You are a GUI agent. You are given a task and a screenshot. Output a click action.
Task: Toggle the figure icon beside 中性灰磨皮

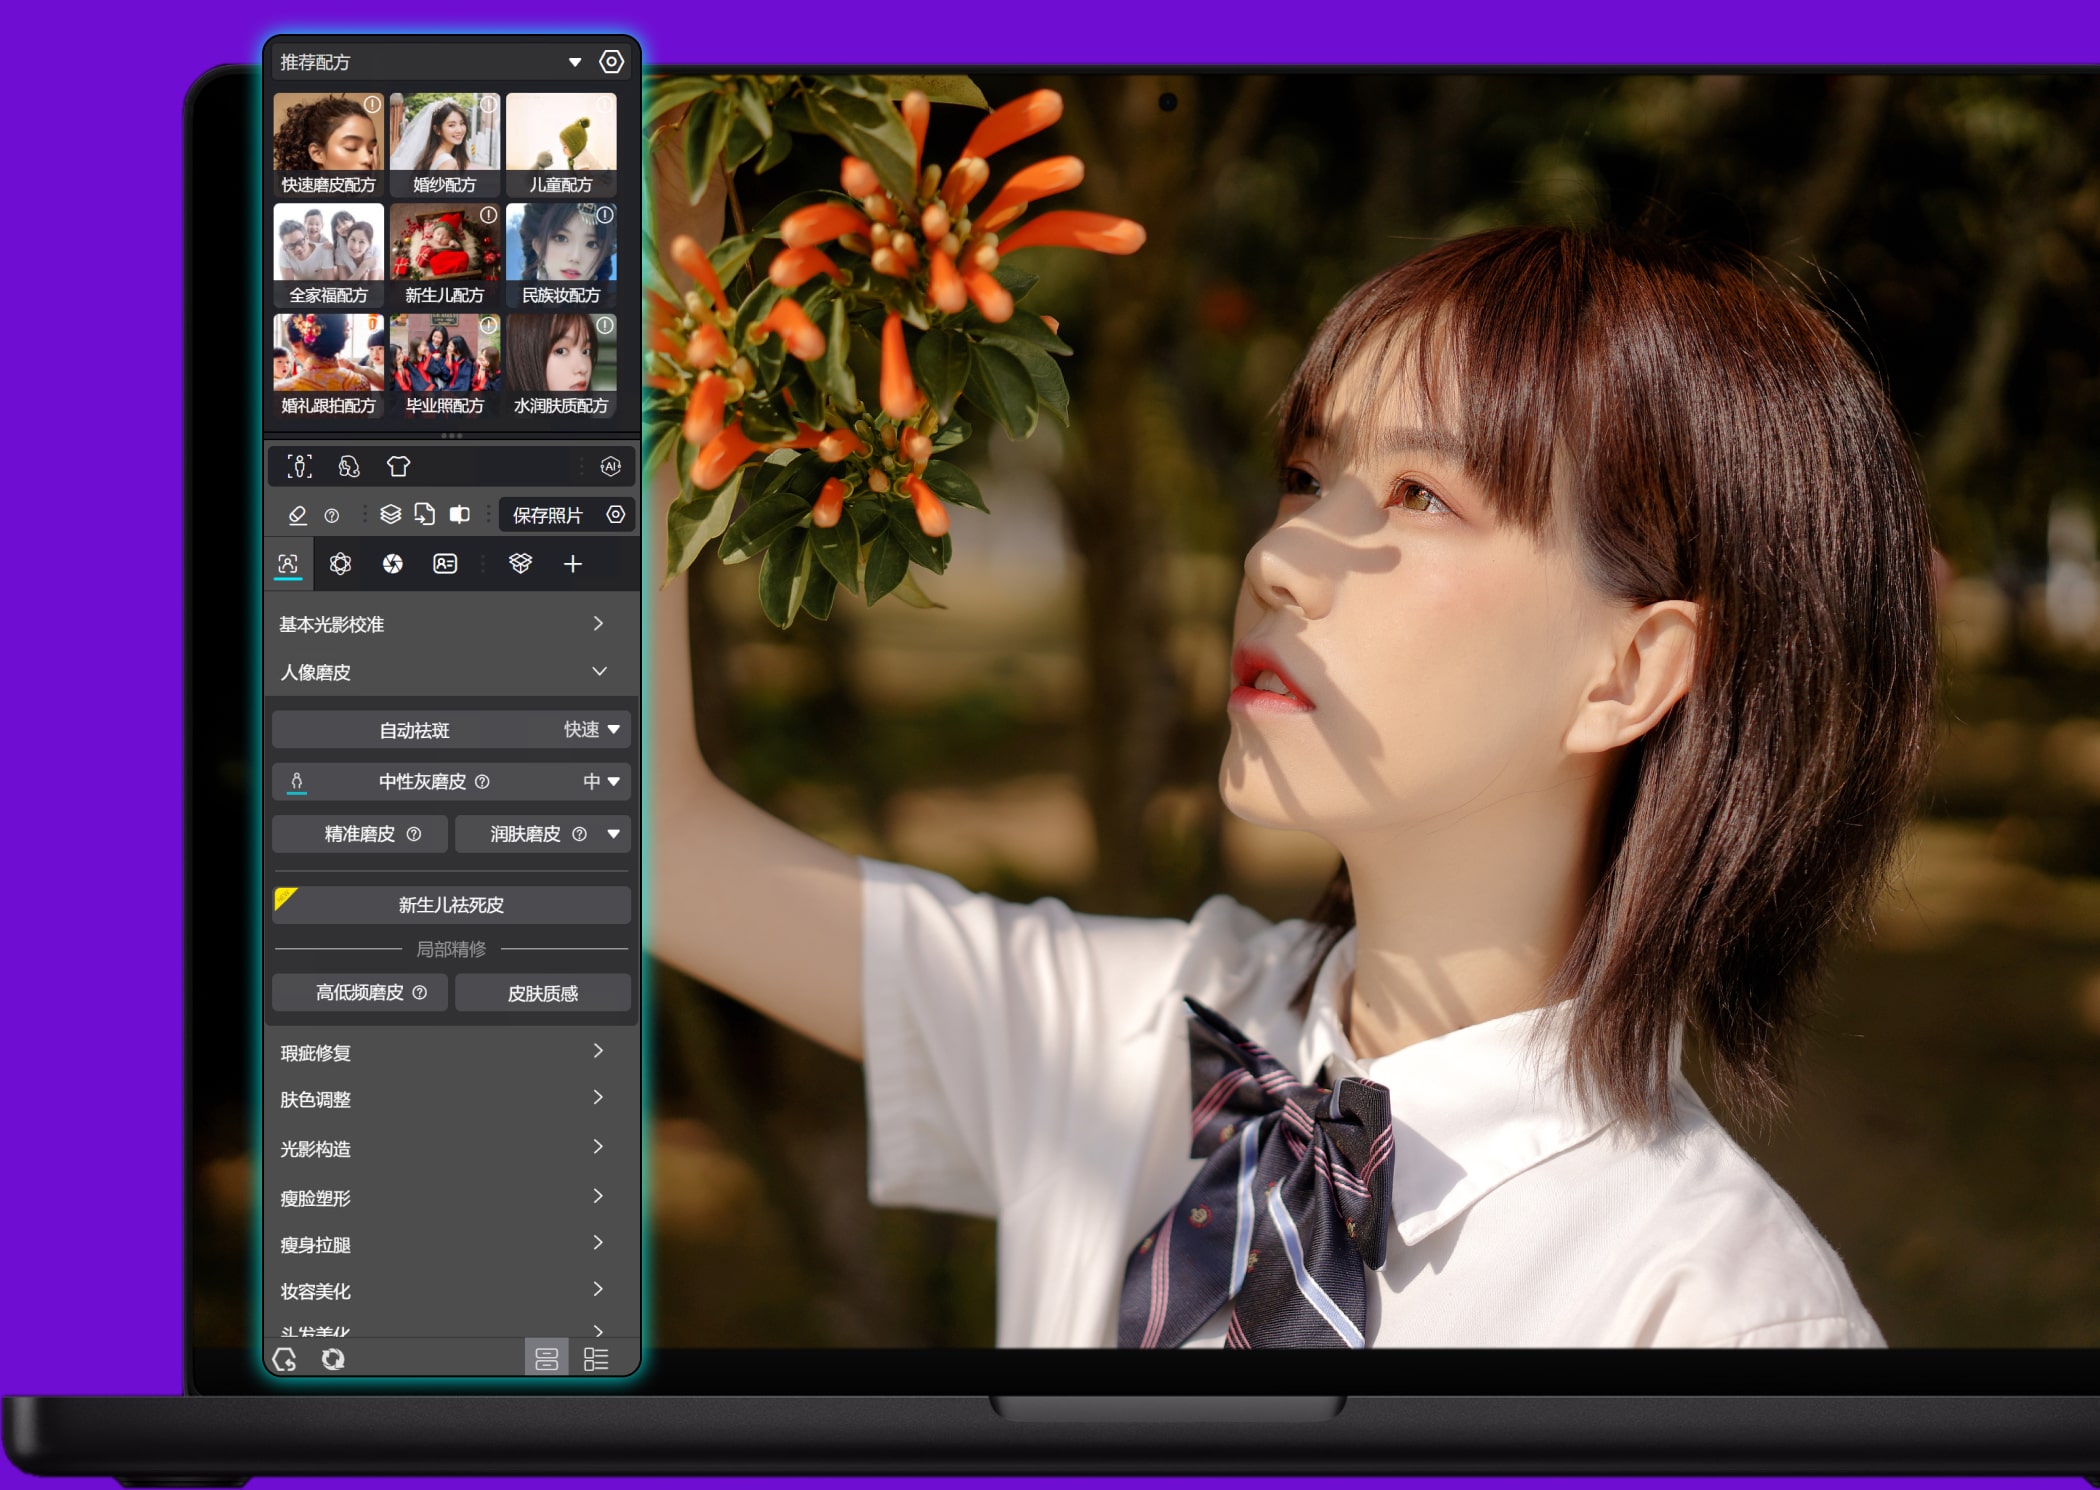(x=296, y=781)
